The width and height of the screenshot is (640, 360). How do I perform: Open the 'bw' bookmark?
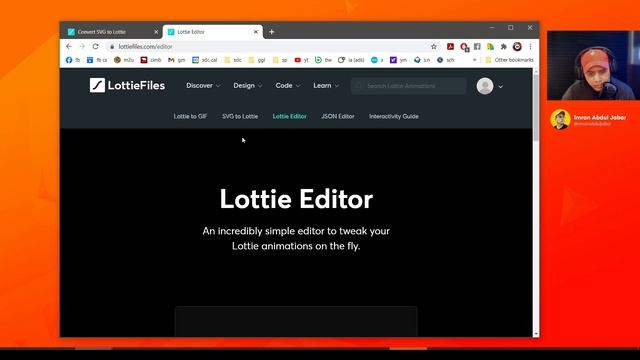click(x=323, y=60)
